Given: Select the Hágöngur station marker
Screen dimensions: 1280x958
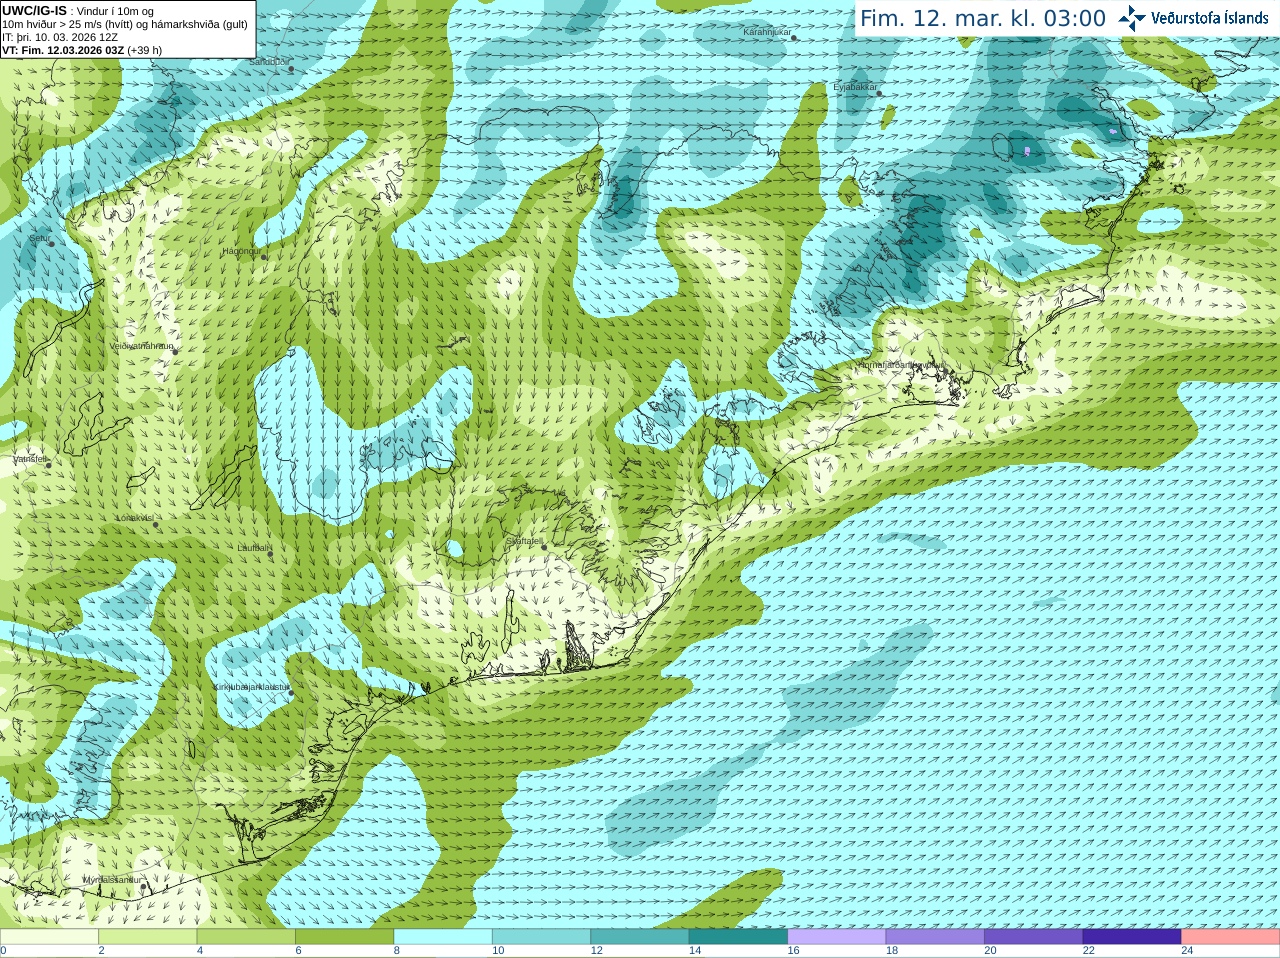Looking at the screenshot, I should click(264, 257).
